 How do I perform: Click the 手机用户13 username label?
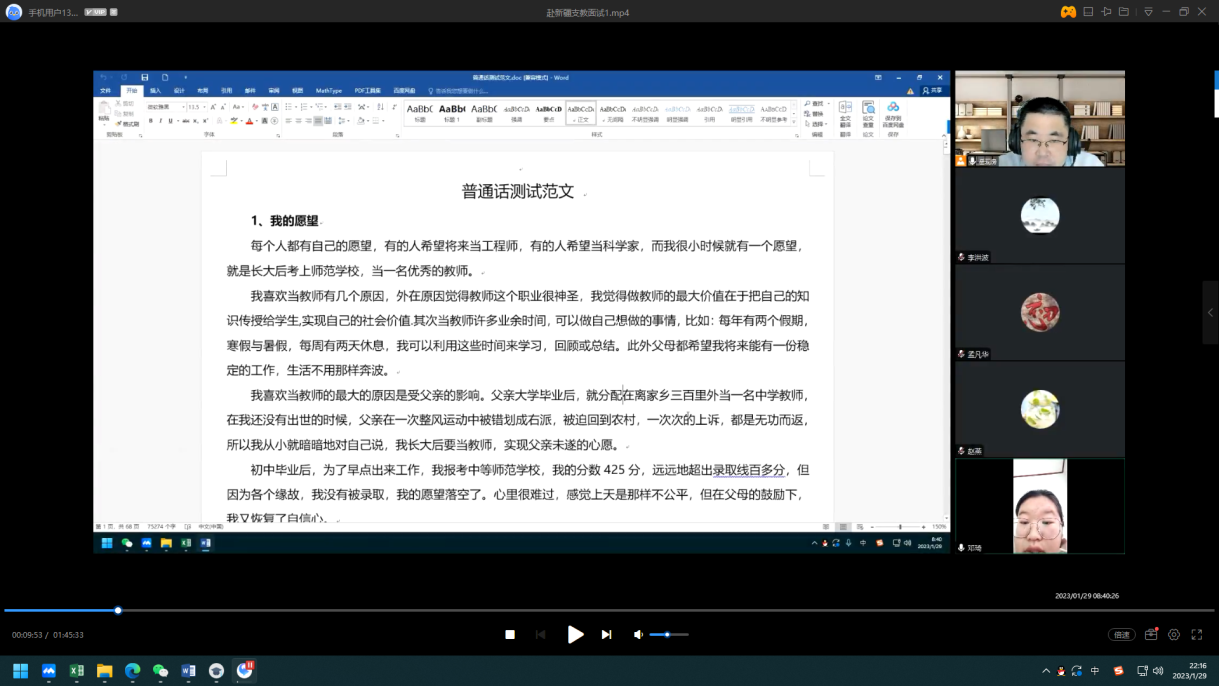coord(52,13)
